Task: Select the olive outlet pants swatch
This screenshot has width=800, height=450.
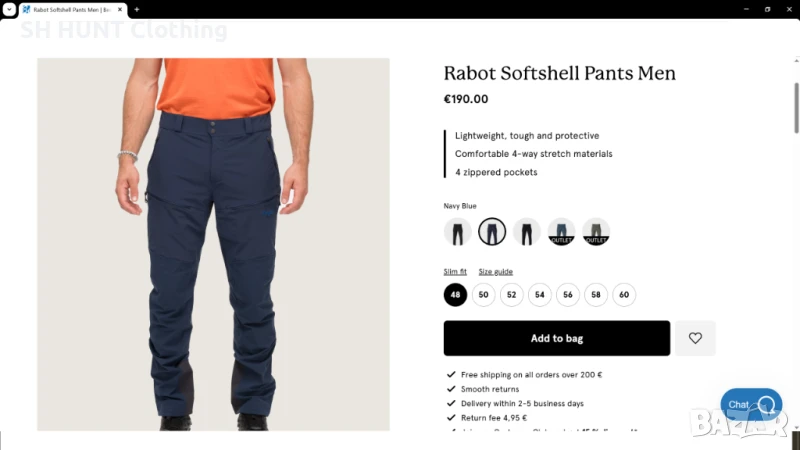Action: click(x=596, y=232)
